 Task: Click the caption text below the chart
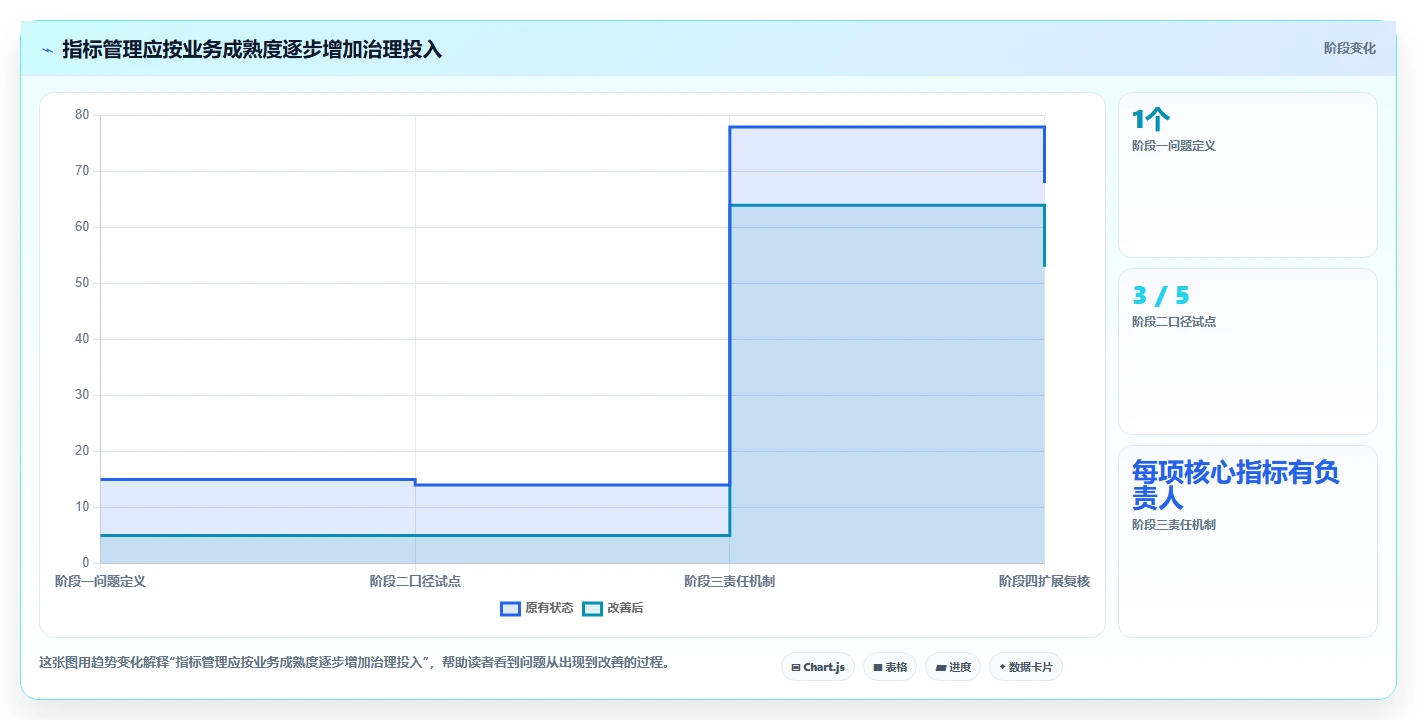pos(354,662)
